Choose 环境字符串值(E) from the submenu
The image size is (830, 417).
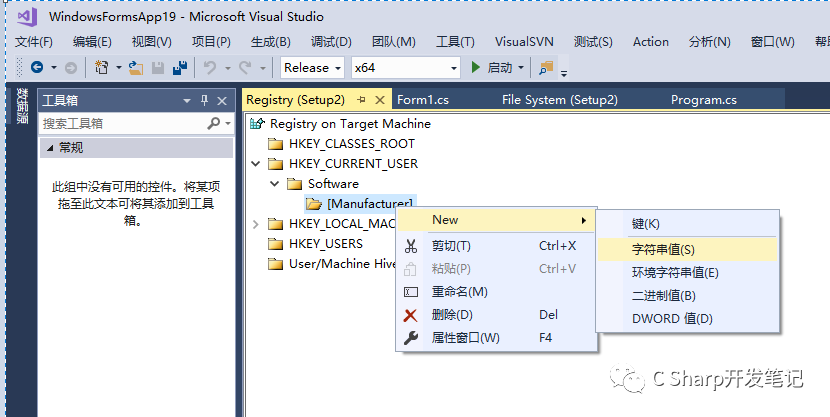tap(687, 273)
